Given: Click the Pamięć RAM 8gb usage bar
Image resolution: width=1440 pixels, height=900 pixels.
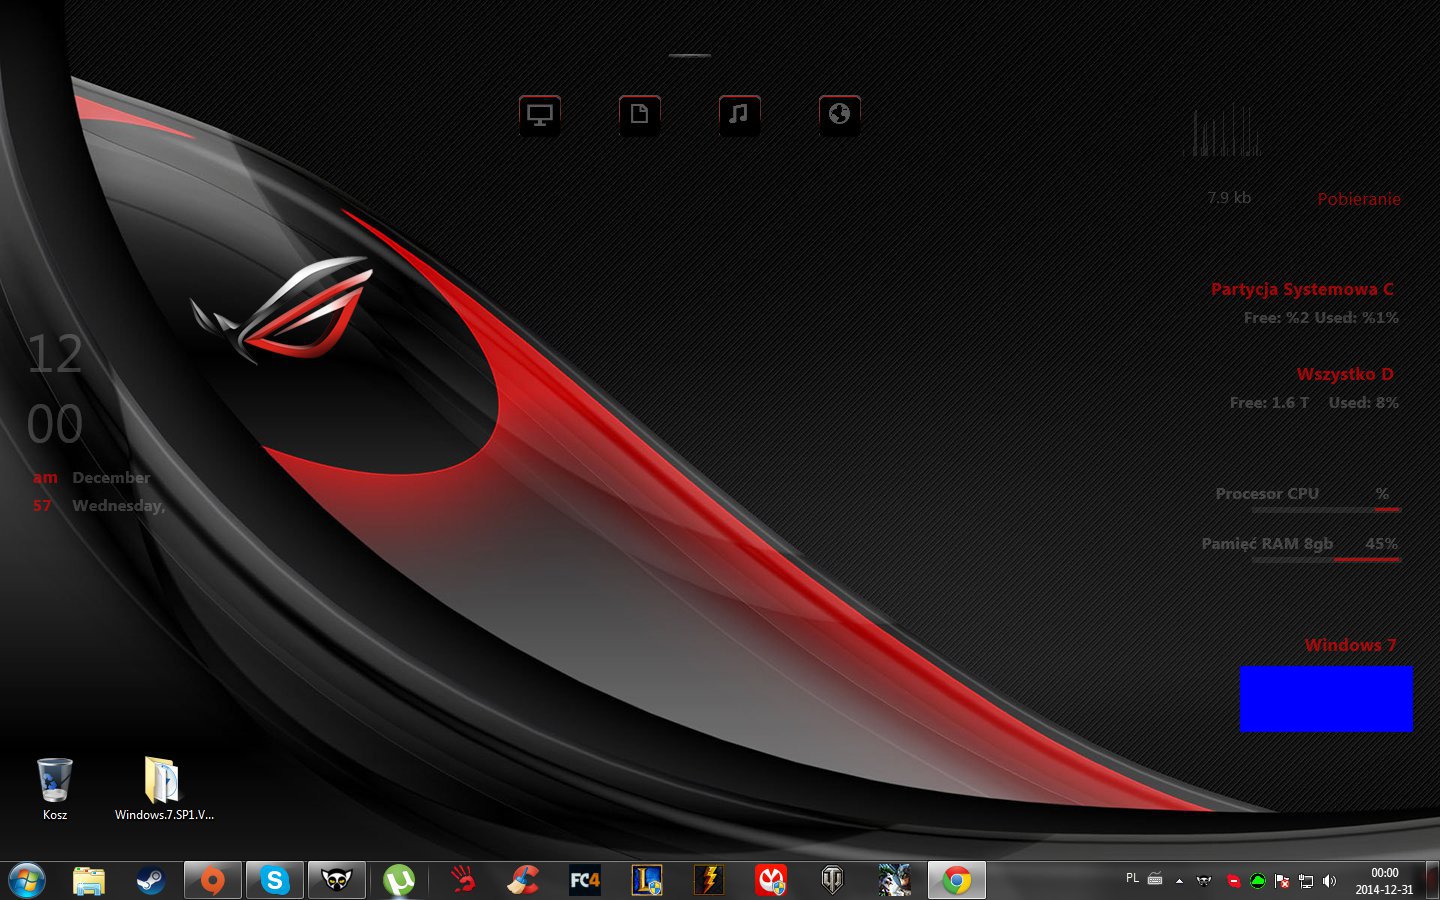Looking at the screenshot, I should pyautogui.click(x=1326, y=560).
